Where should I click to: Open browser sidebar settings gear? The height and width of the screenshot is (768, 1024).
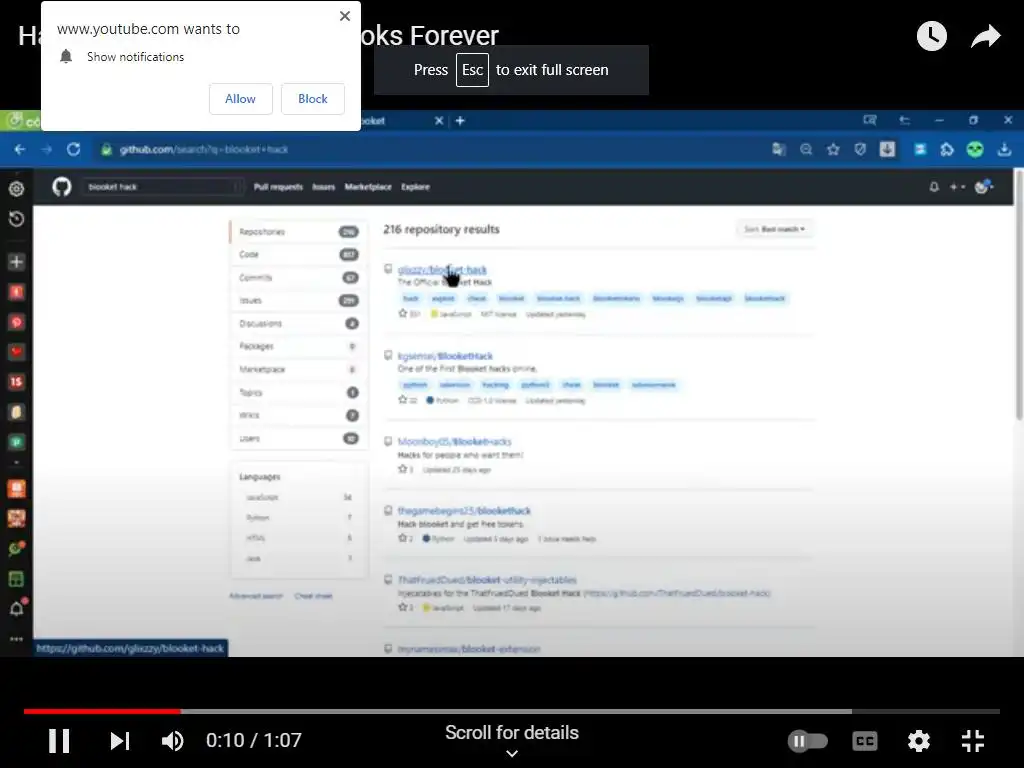coord(16,189)
